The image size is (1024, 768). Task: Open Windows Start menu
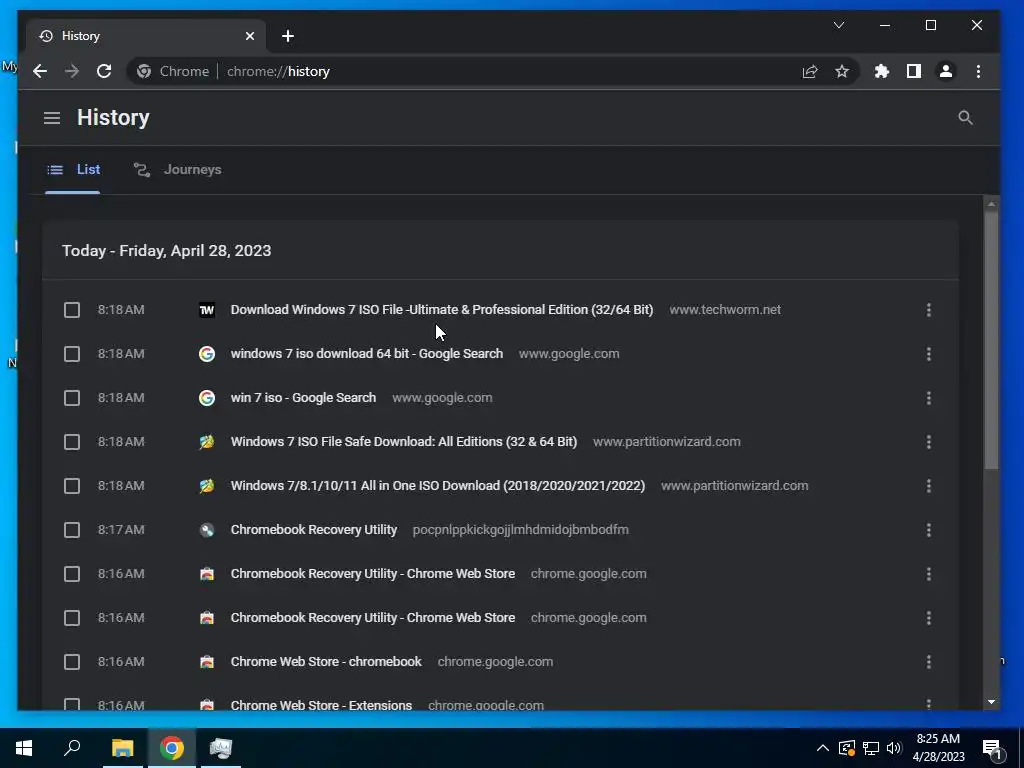pyautogui.click(x=24, y=748)
